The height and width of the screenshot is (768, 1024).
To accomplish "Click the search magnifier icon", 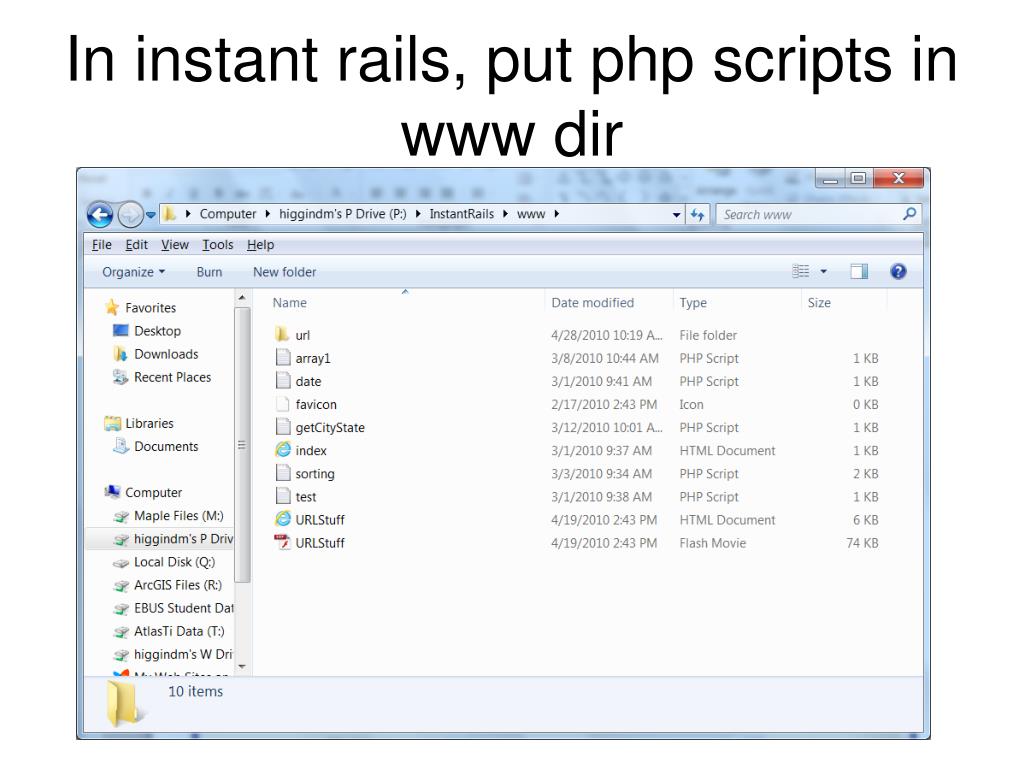I will point(909,214).
